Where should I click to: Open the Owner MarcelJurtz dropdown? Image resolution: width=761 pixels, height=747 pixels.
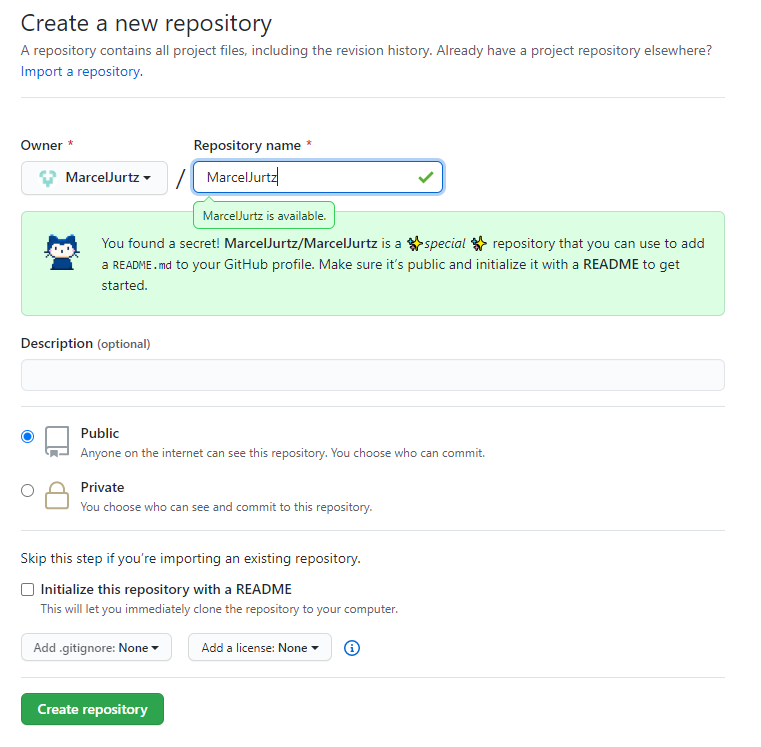94,178
